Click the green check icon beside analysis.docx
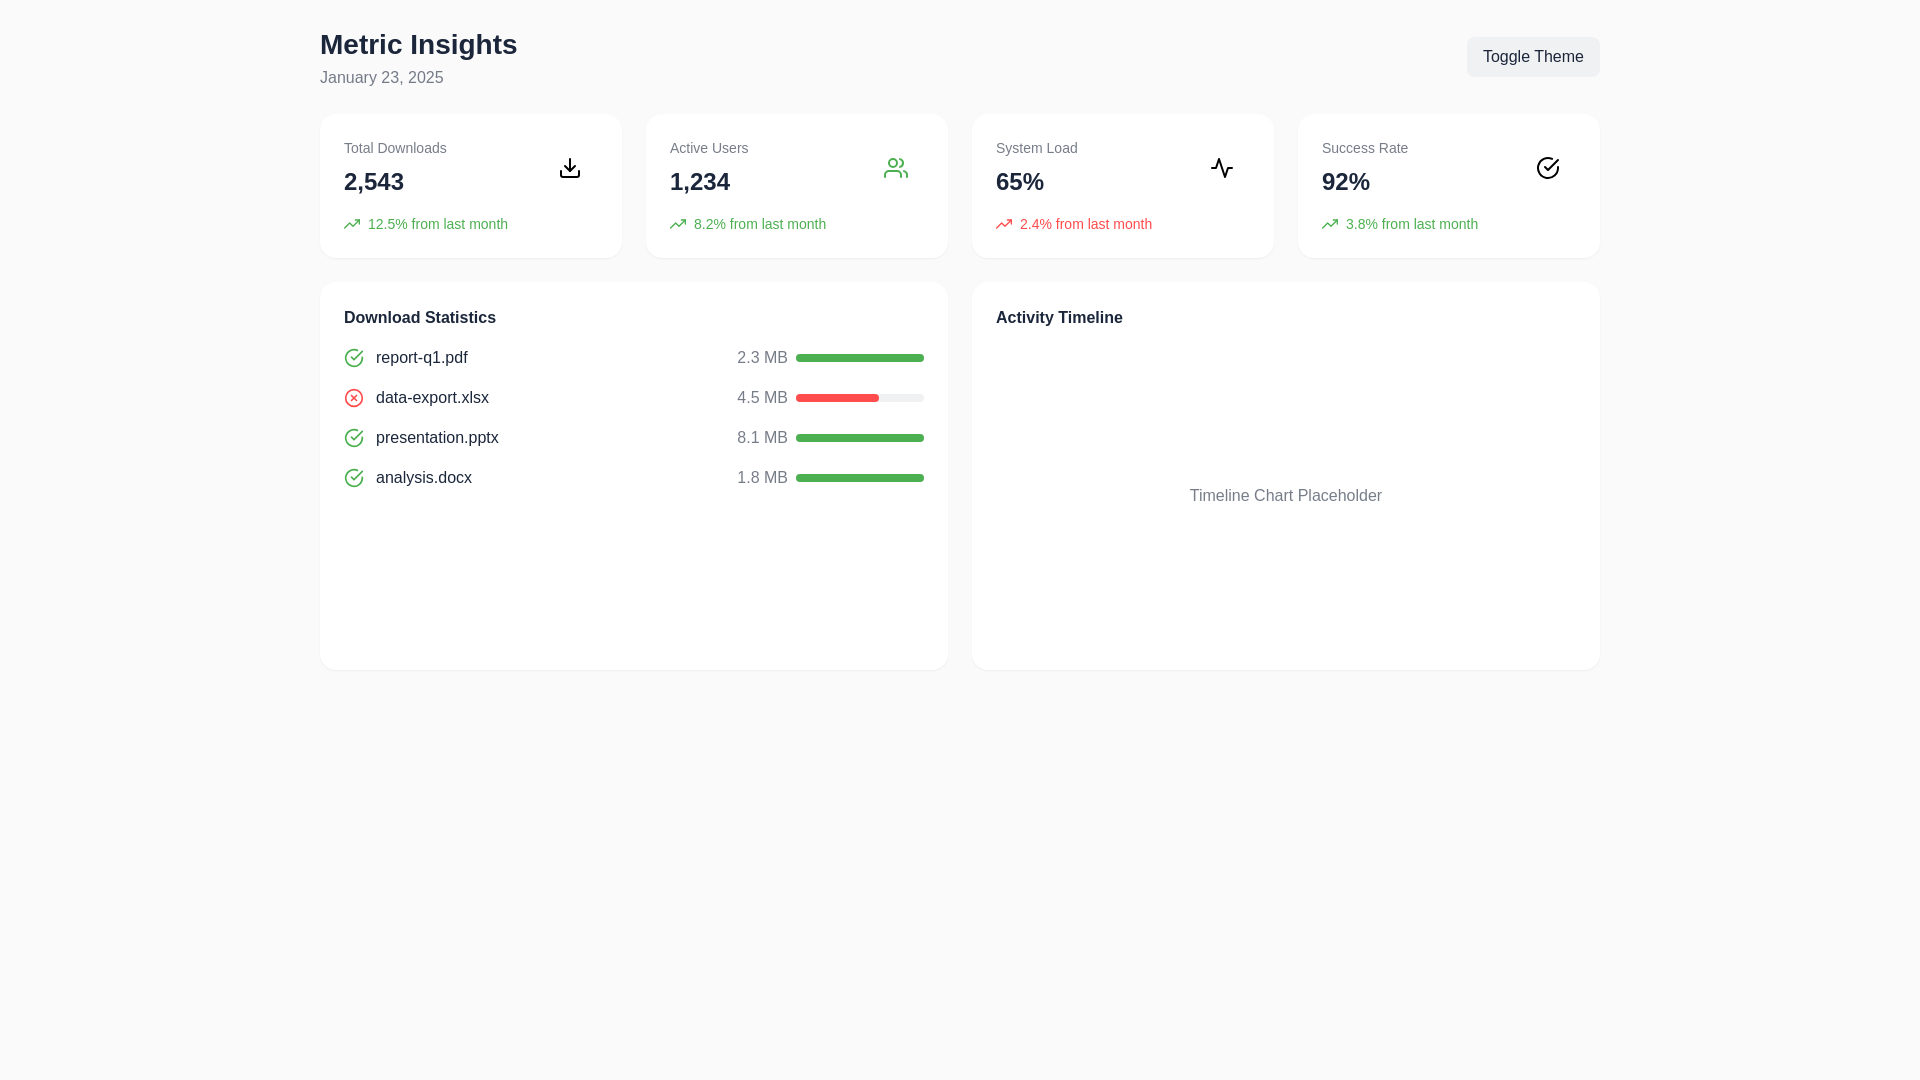The width and height of the screenshot is (1920, 1080). click(354, 477)
